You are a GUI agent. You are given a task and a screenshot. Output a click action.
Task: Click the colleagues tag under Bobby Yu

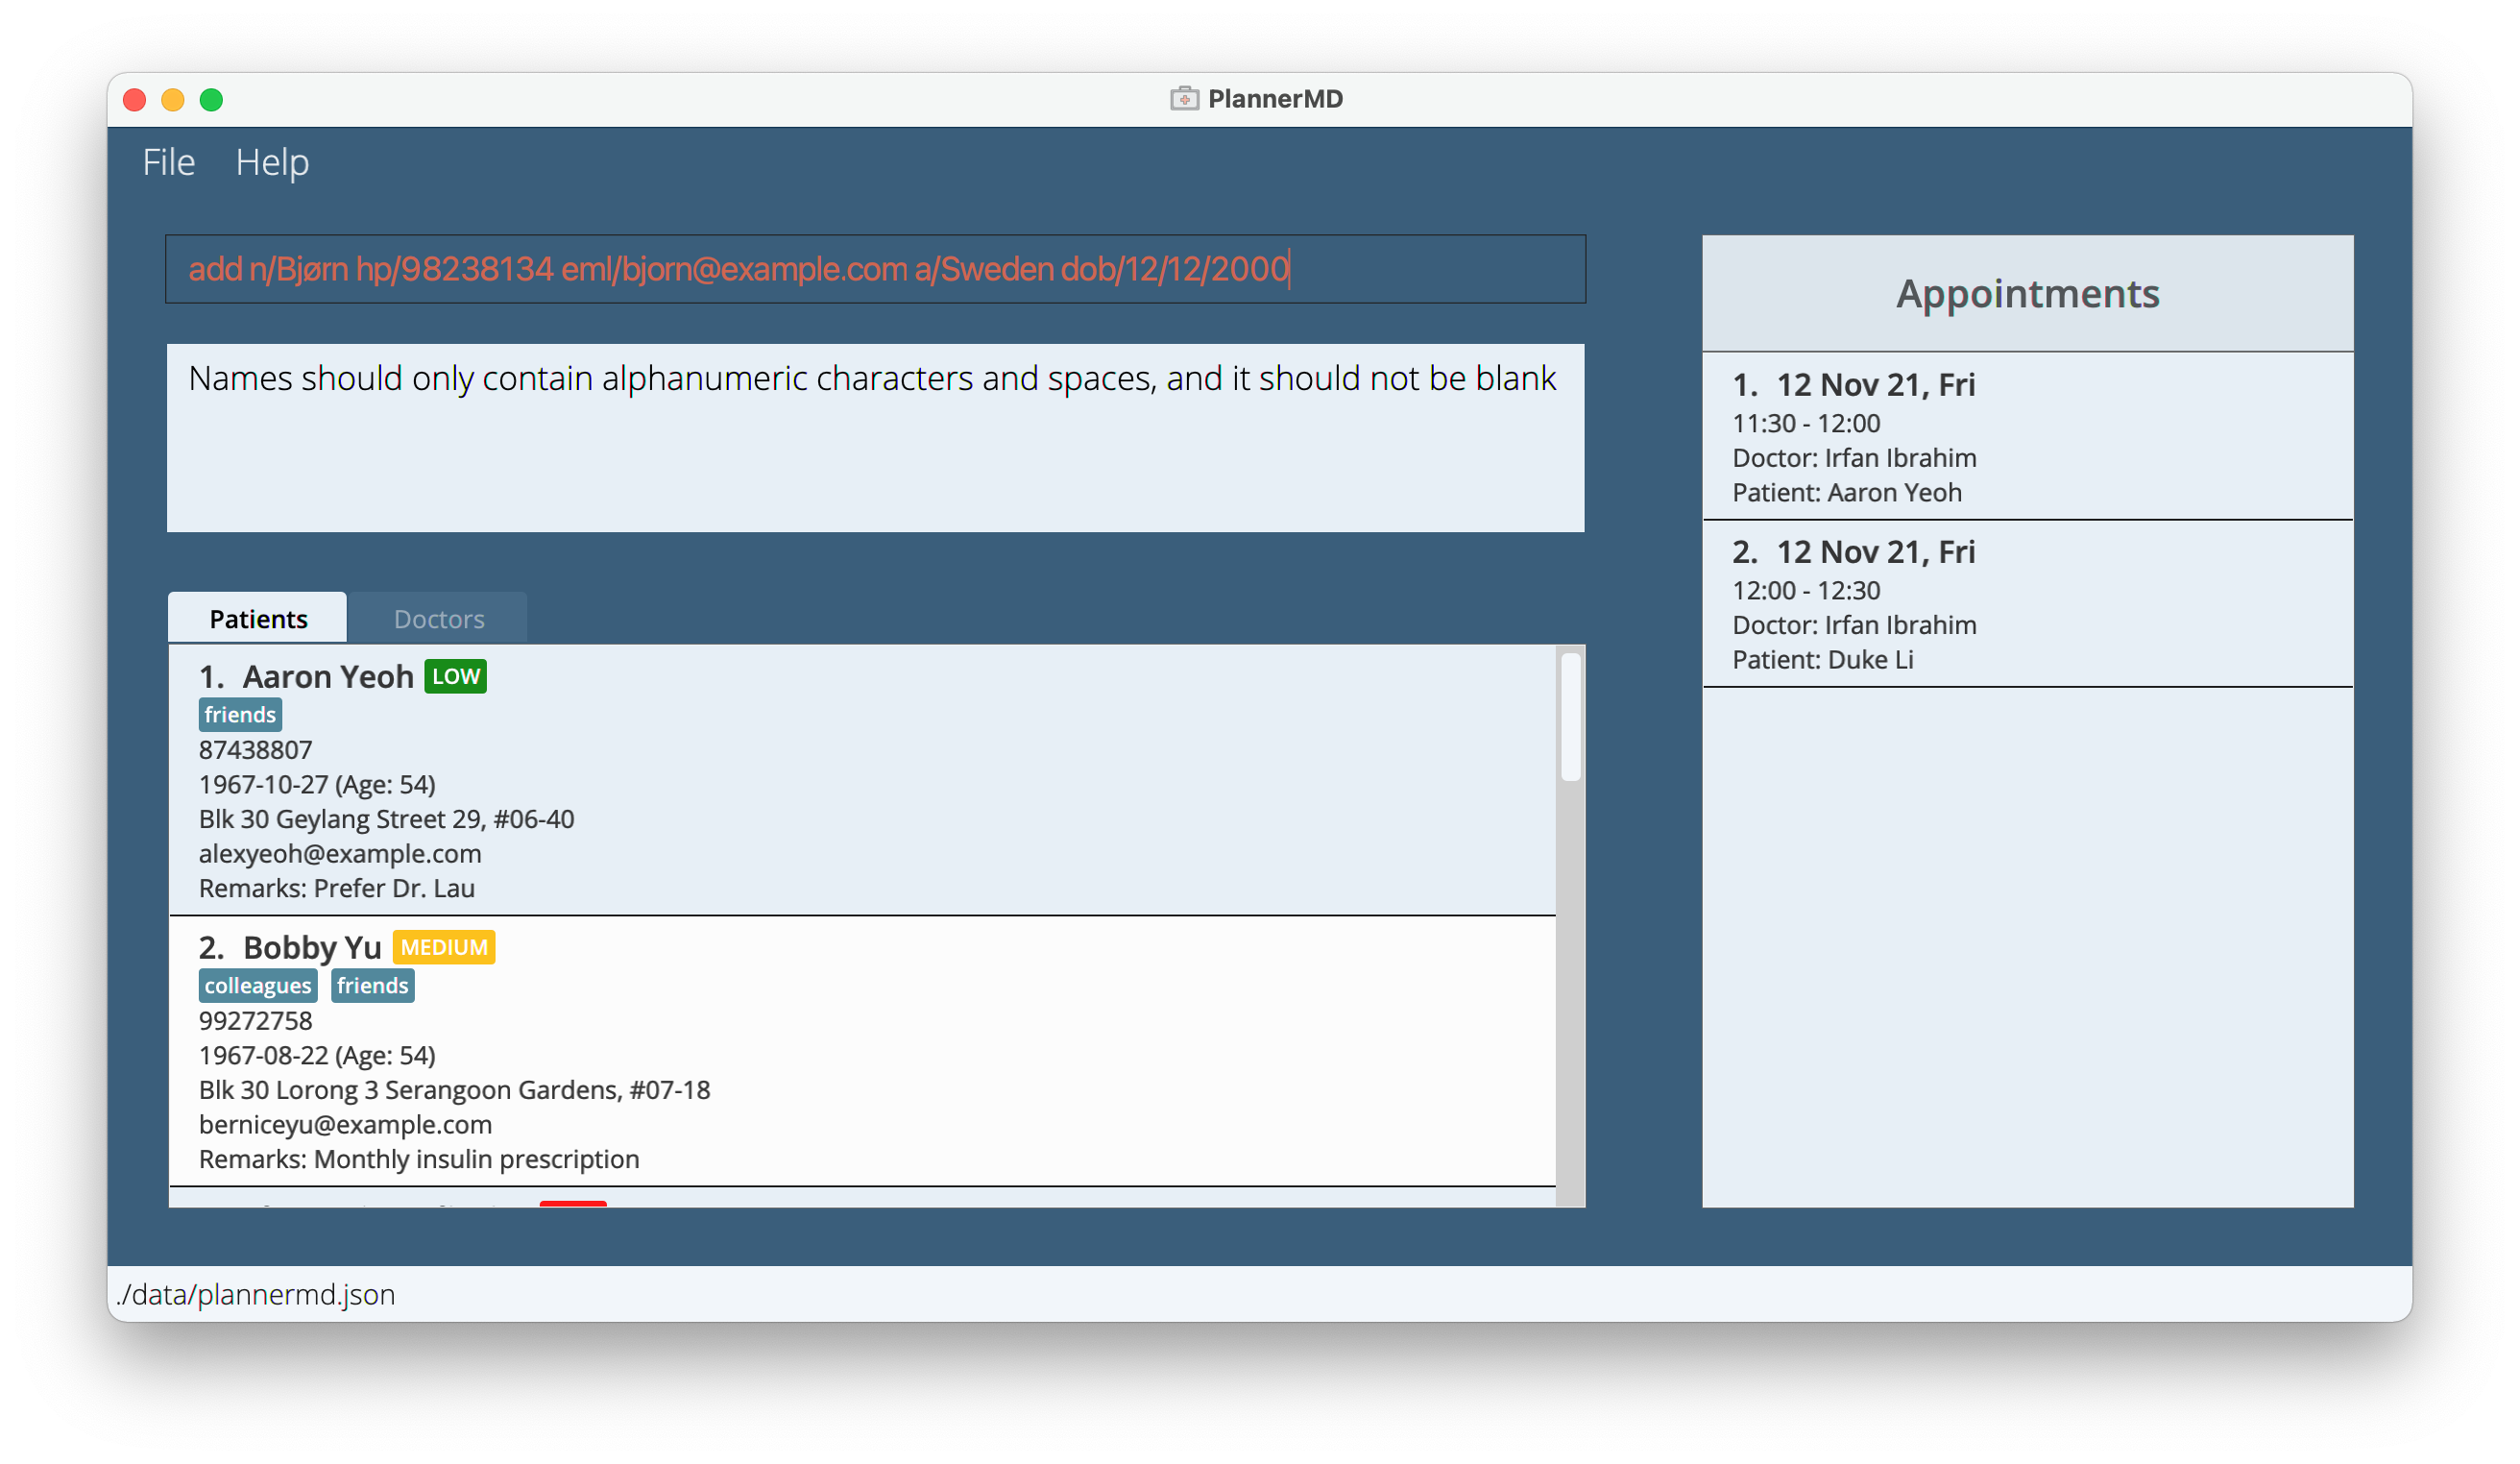pyautogui.click(x=258, y=986)
